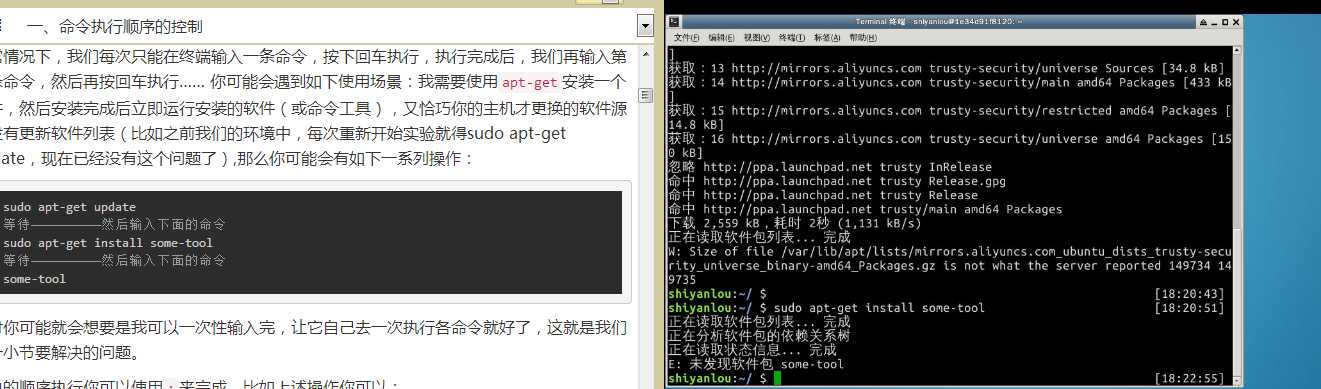This screenshot has height=389, width=1321.
Task: Open the 编辑(E) menu in Terminal
Action: [x=721, y=37]
